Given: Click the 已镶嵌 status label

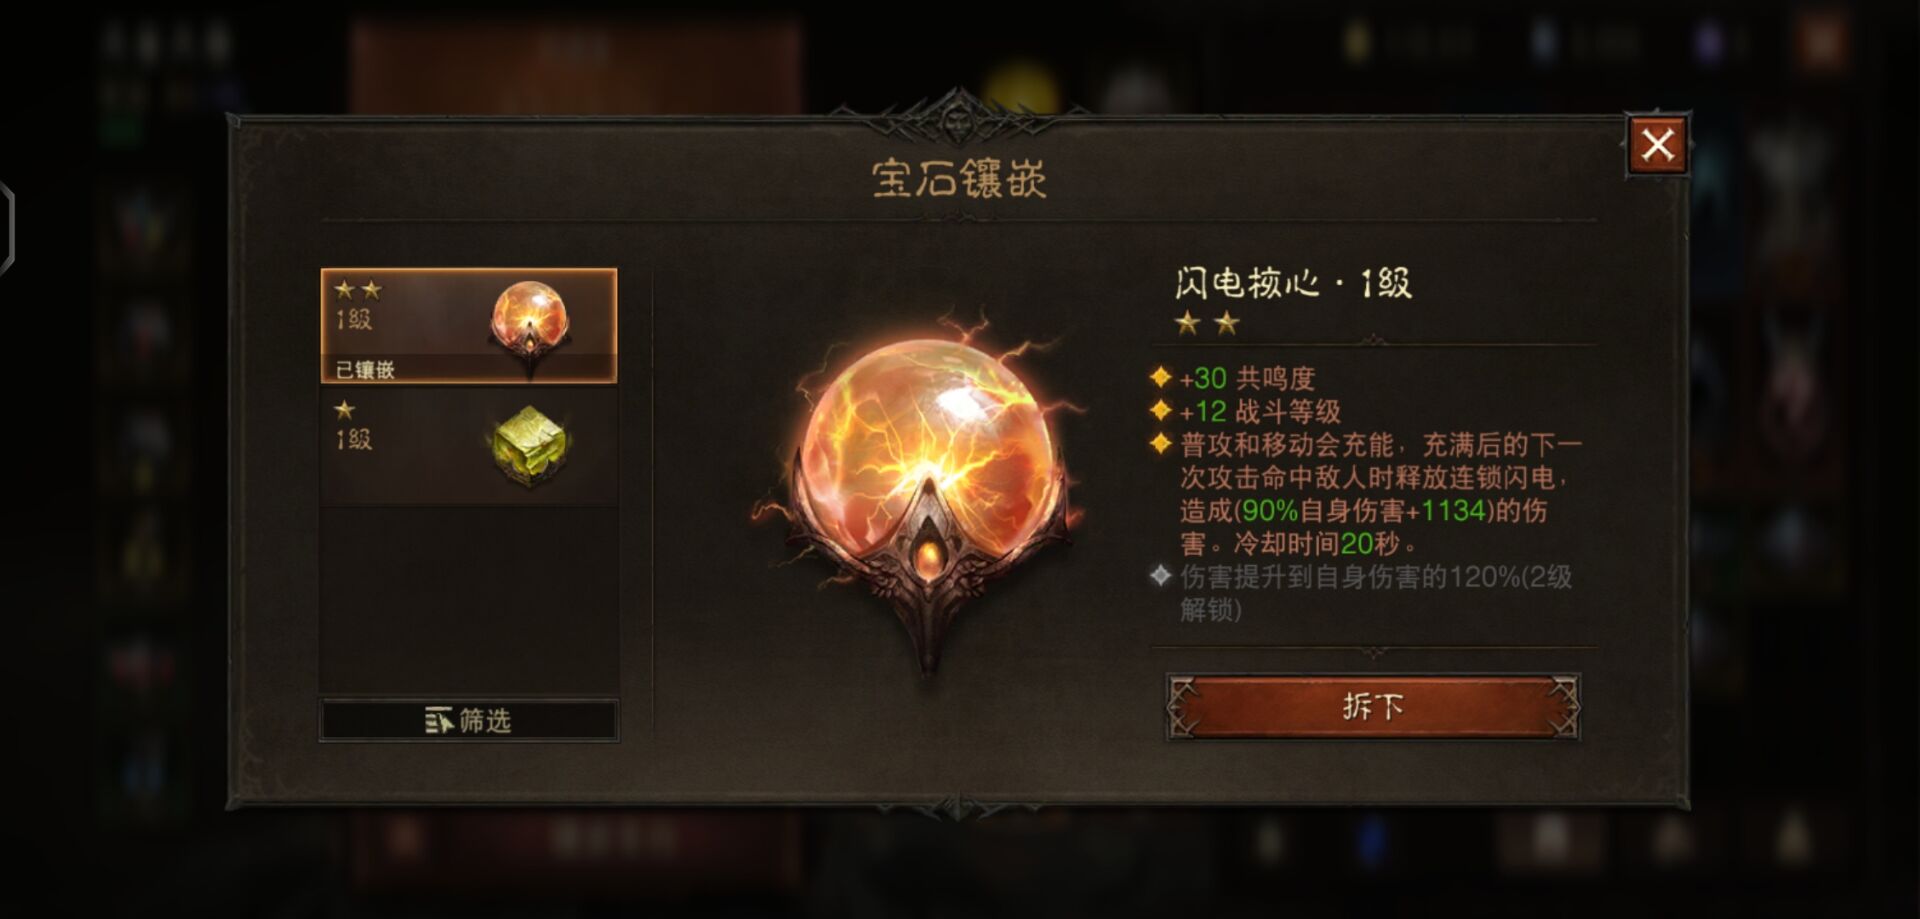Looking at the screenshot, I should click(365, 370).
